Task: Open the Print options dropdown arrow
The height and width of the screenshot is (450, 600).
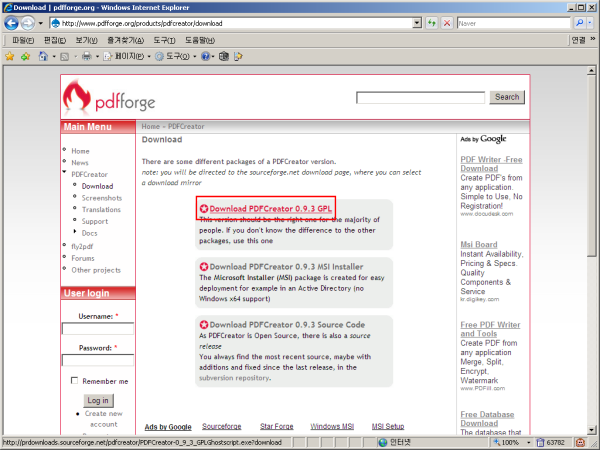Action: coord(98,57)
